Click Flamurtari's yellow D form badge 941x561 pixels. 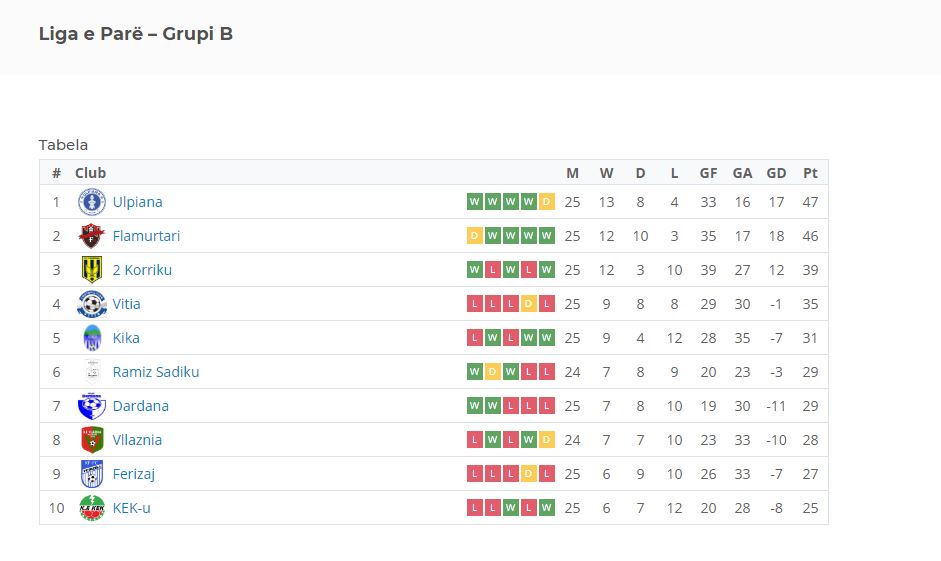click(x=475, y=236)
